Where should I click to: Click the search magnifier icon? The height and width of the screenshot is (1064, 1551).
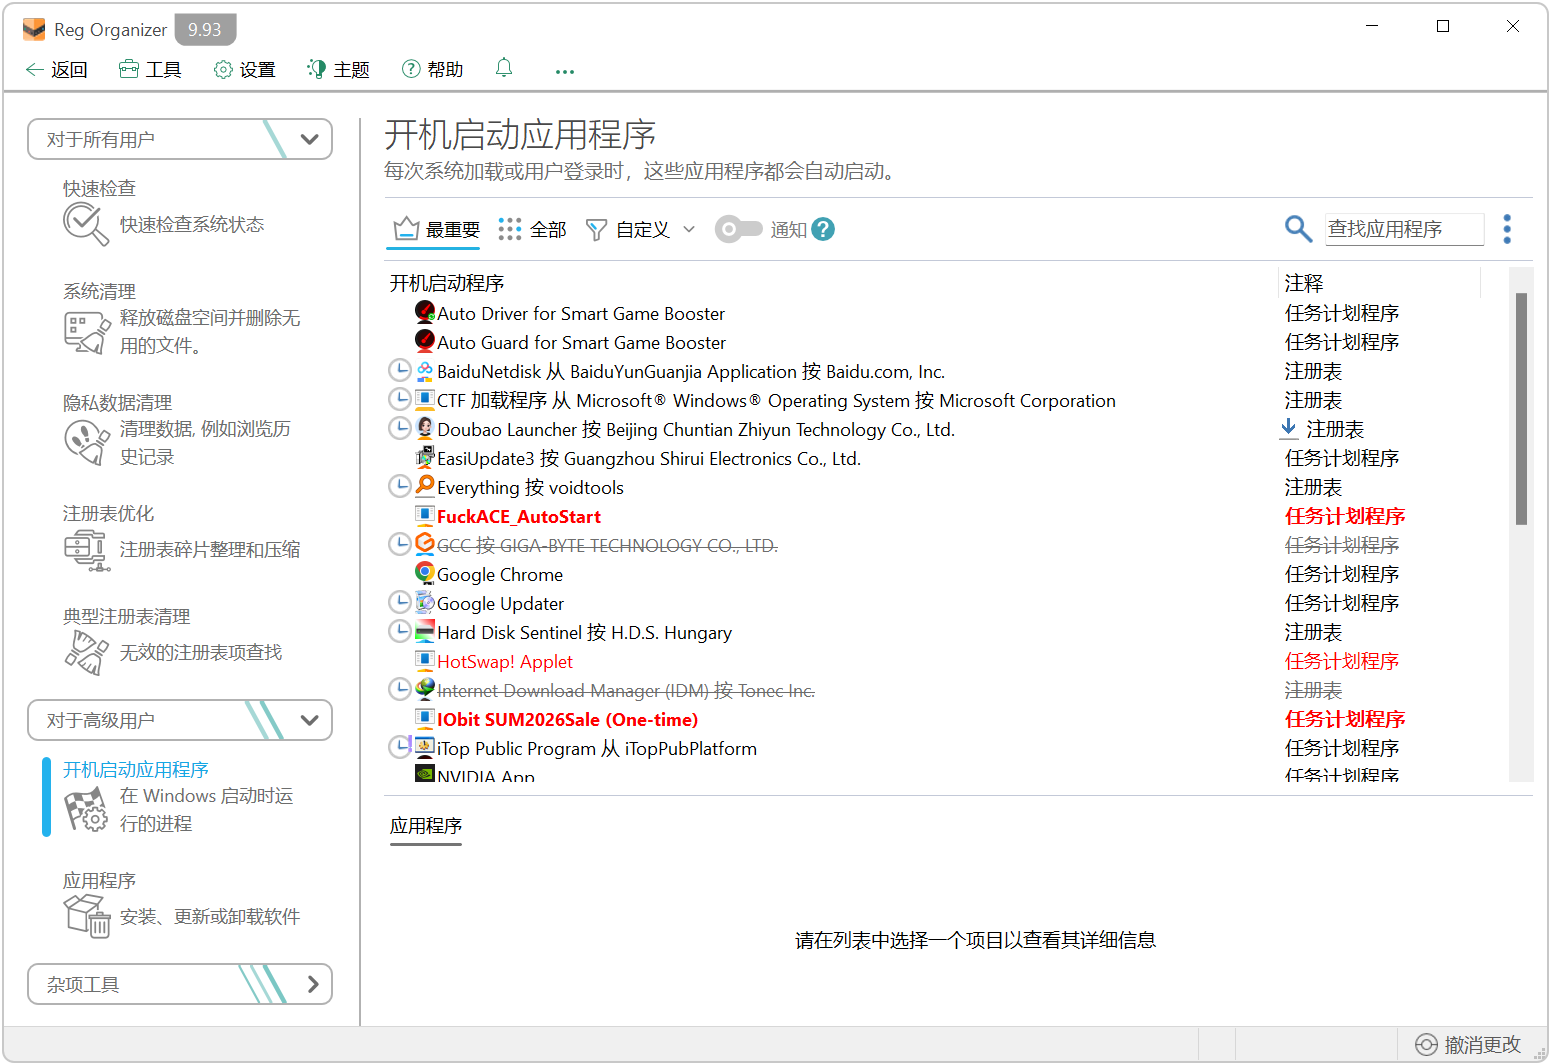(1298, 229)
